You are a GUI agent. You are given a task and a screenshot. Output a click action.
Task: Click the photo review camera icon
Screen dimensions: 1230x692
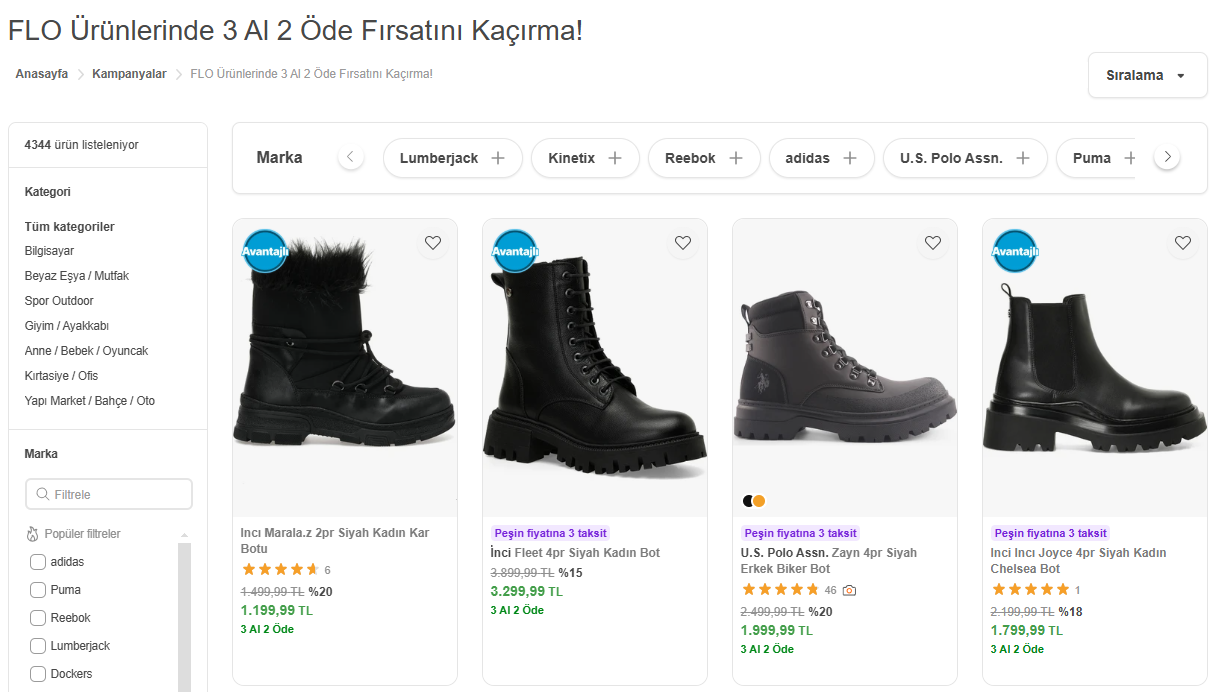pos(849,590)
